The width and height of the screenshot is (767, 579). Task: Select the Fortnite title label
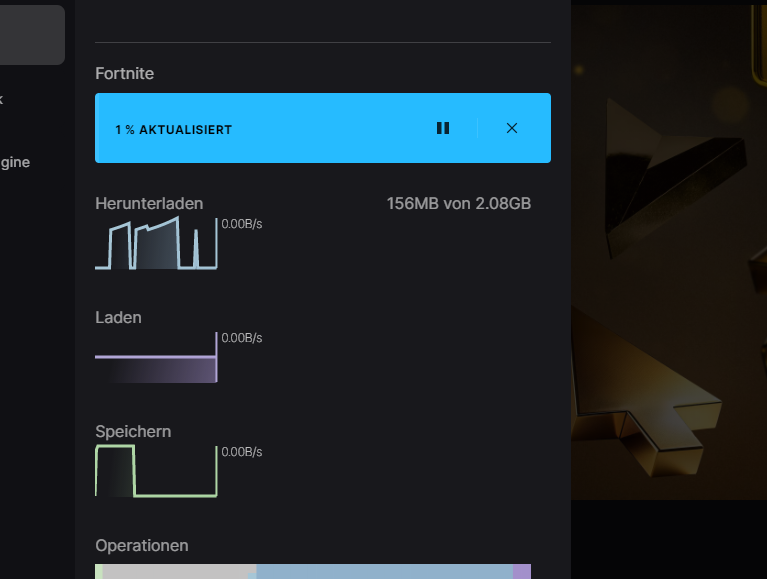[125, 73]
